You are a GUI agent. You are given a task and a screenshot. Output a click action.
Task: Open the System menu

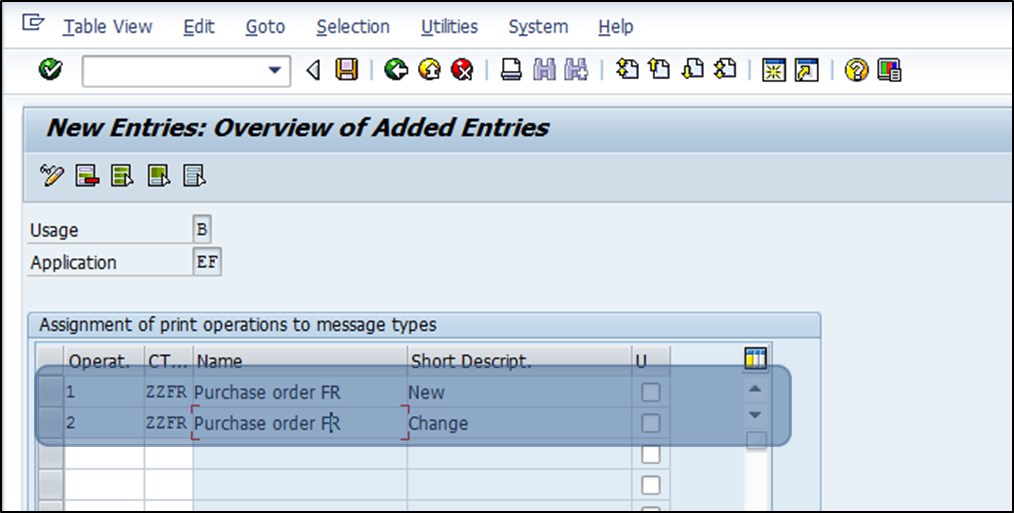[x=538, y=27]
